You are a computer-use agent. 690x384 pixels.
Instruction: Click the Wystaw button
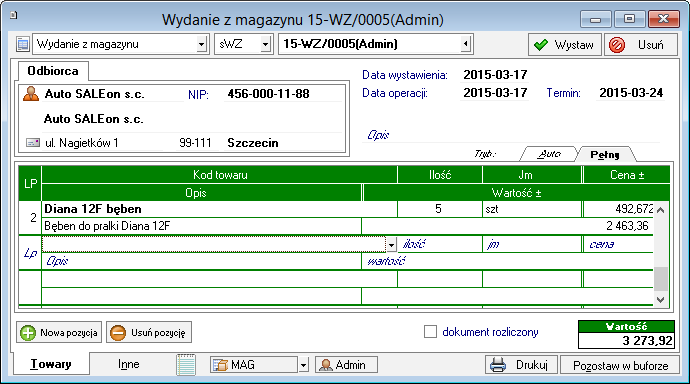[565, 45]
